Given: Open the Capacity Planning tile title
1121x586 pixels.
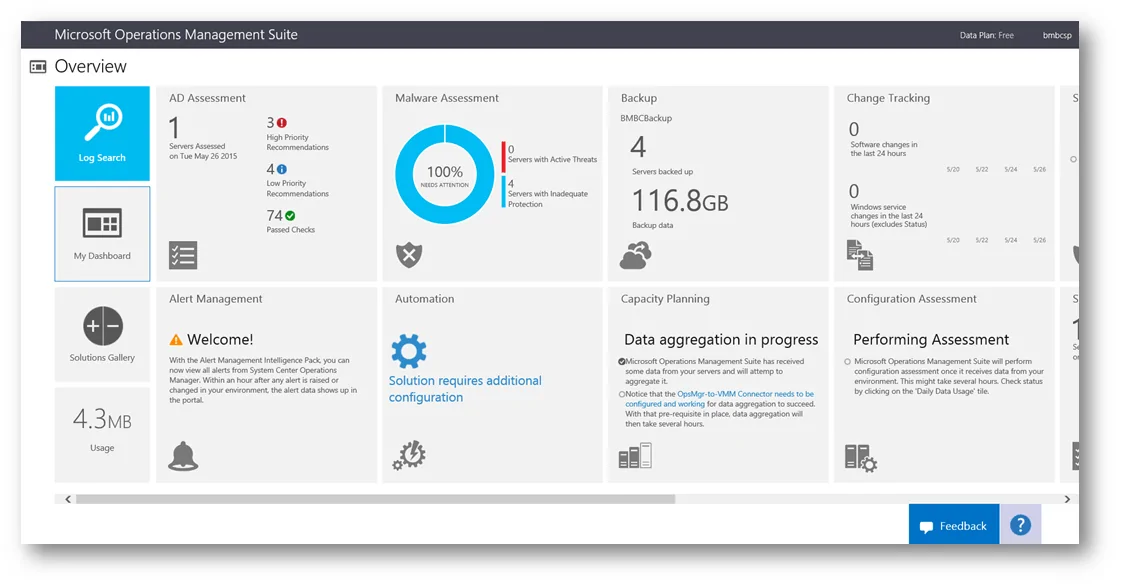Looking at the screenshot, I should pyautogui.click(x=665, y=299).
